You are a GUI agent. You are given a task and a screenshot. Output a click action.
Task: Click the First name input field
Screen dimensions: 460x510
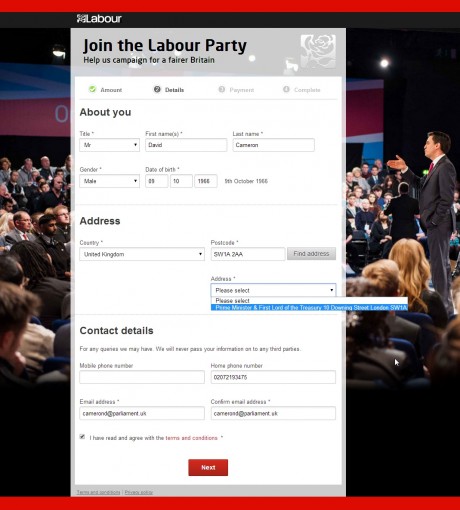click(x=186, y=145)
